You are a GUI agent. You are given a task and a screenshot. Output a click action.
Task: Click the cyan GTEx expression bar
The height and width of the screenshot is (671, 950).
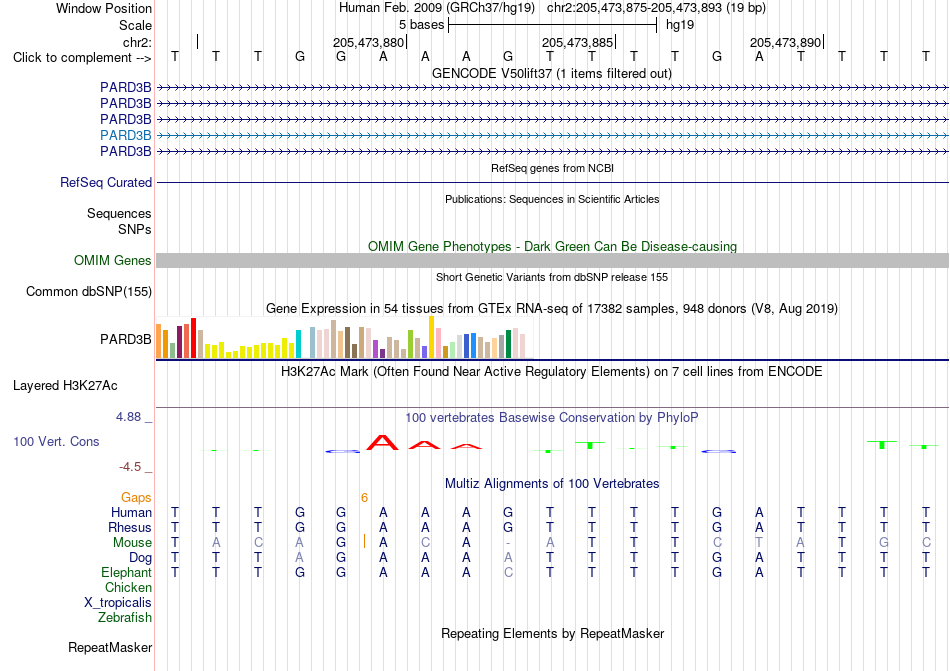click(298, 344)
